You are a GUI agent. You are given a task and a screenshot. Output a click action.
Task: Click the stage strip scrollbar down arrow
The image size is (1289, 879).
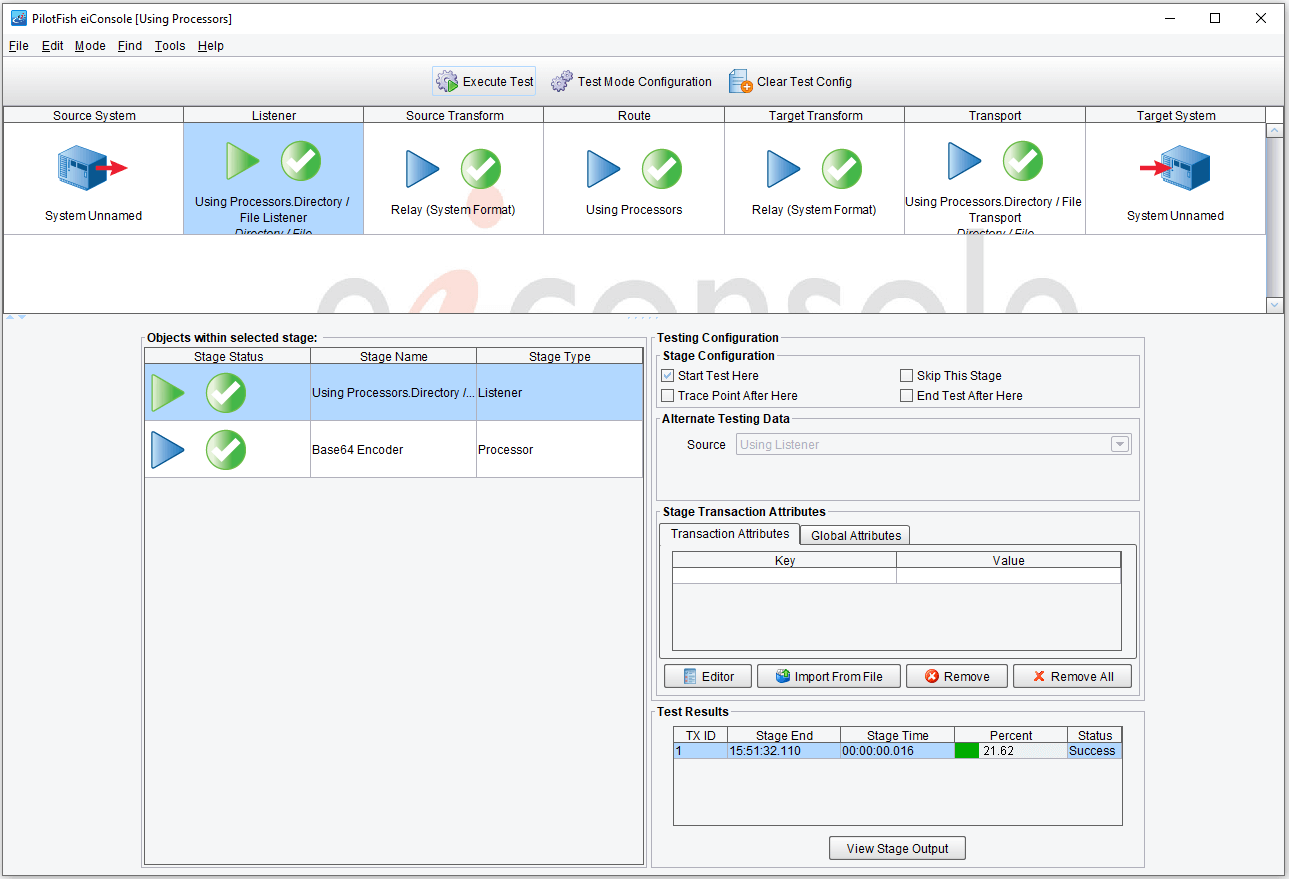(1274, 305)
